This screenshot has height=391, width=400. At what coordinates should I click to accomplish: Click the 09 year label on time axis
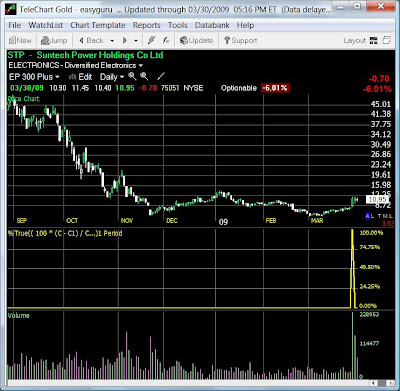(x=223, y=222)
